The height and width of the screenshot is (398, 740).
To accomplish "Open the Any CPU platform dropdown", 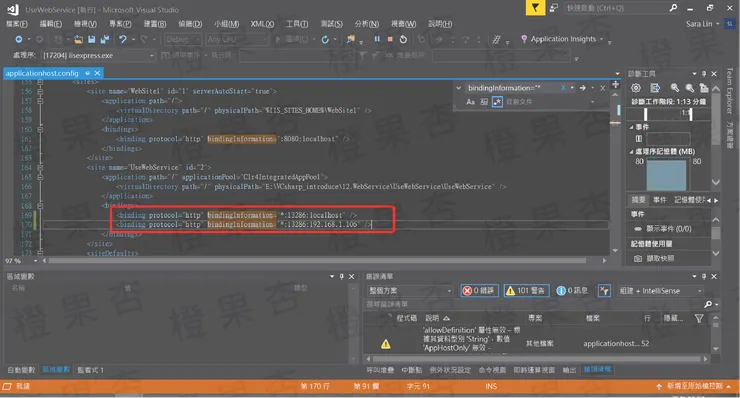I will (237, 39).
